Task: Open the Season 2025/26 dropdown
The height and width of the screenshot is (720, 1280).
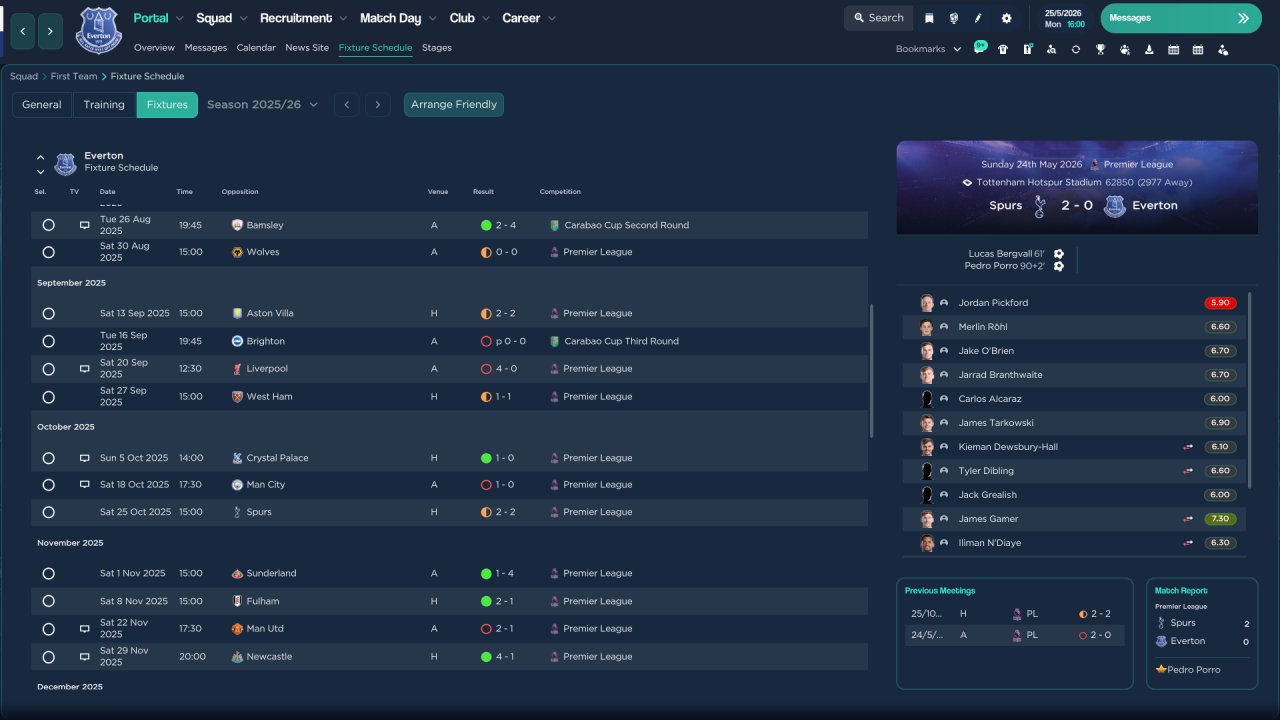Action: [263, 104]
